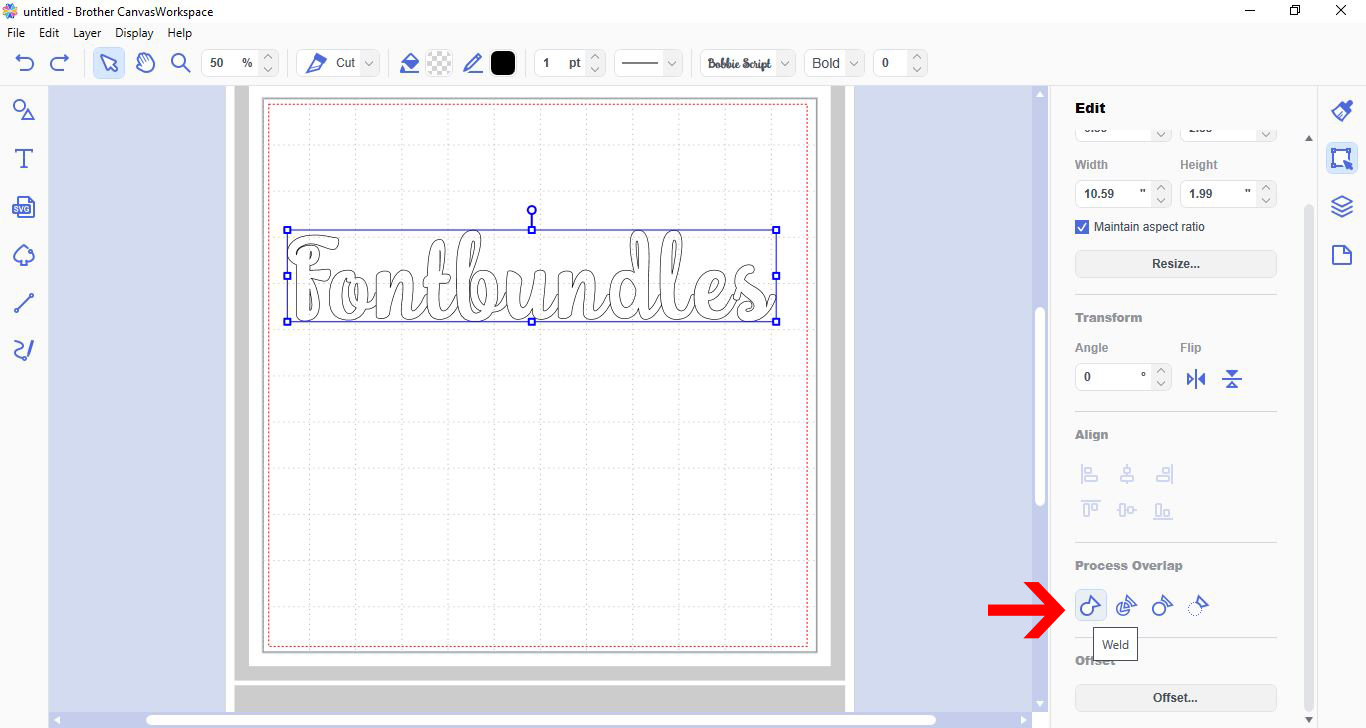
Task: Open the line style dropdown
Action: [648, 63]
